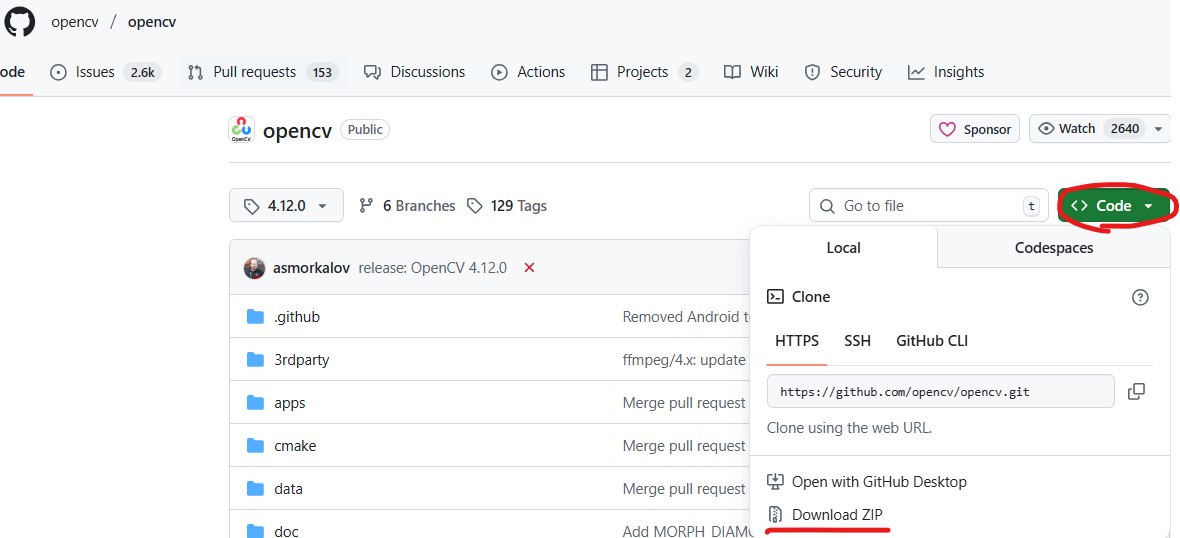Click the Clone terminal icon
Viewport: 1180px width, 538px height.
point(775,296)
